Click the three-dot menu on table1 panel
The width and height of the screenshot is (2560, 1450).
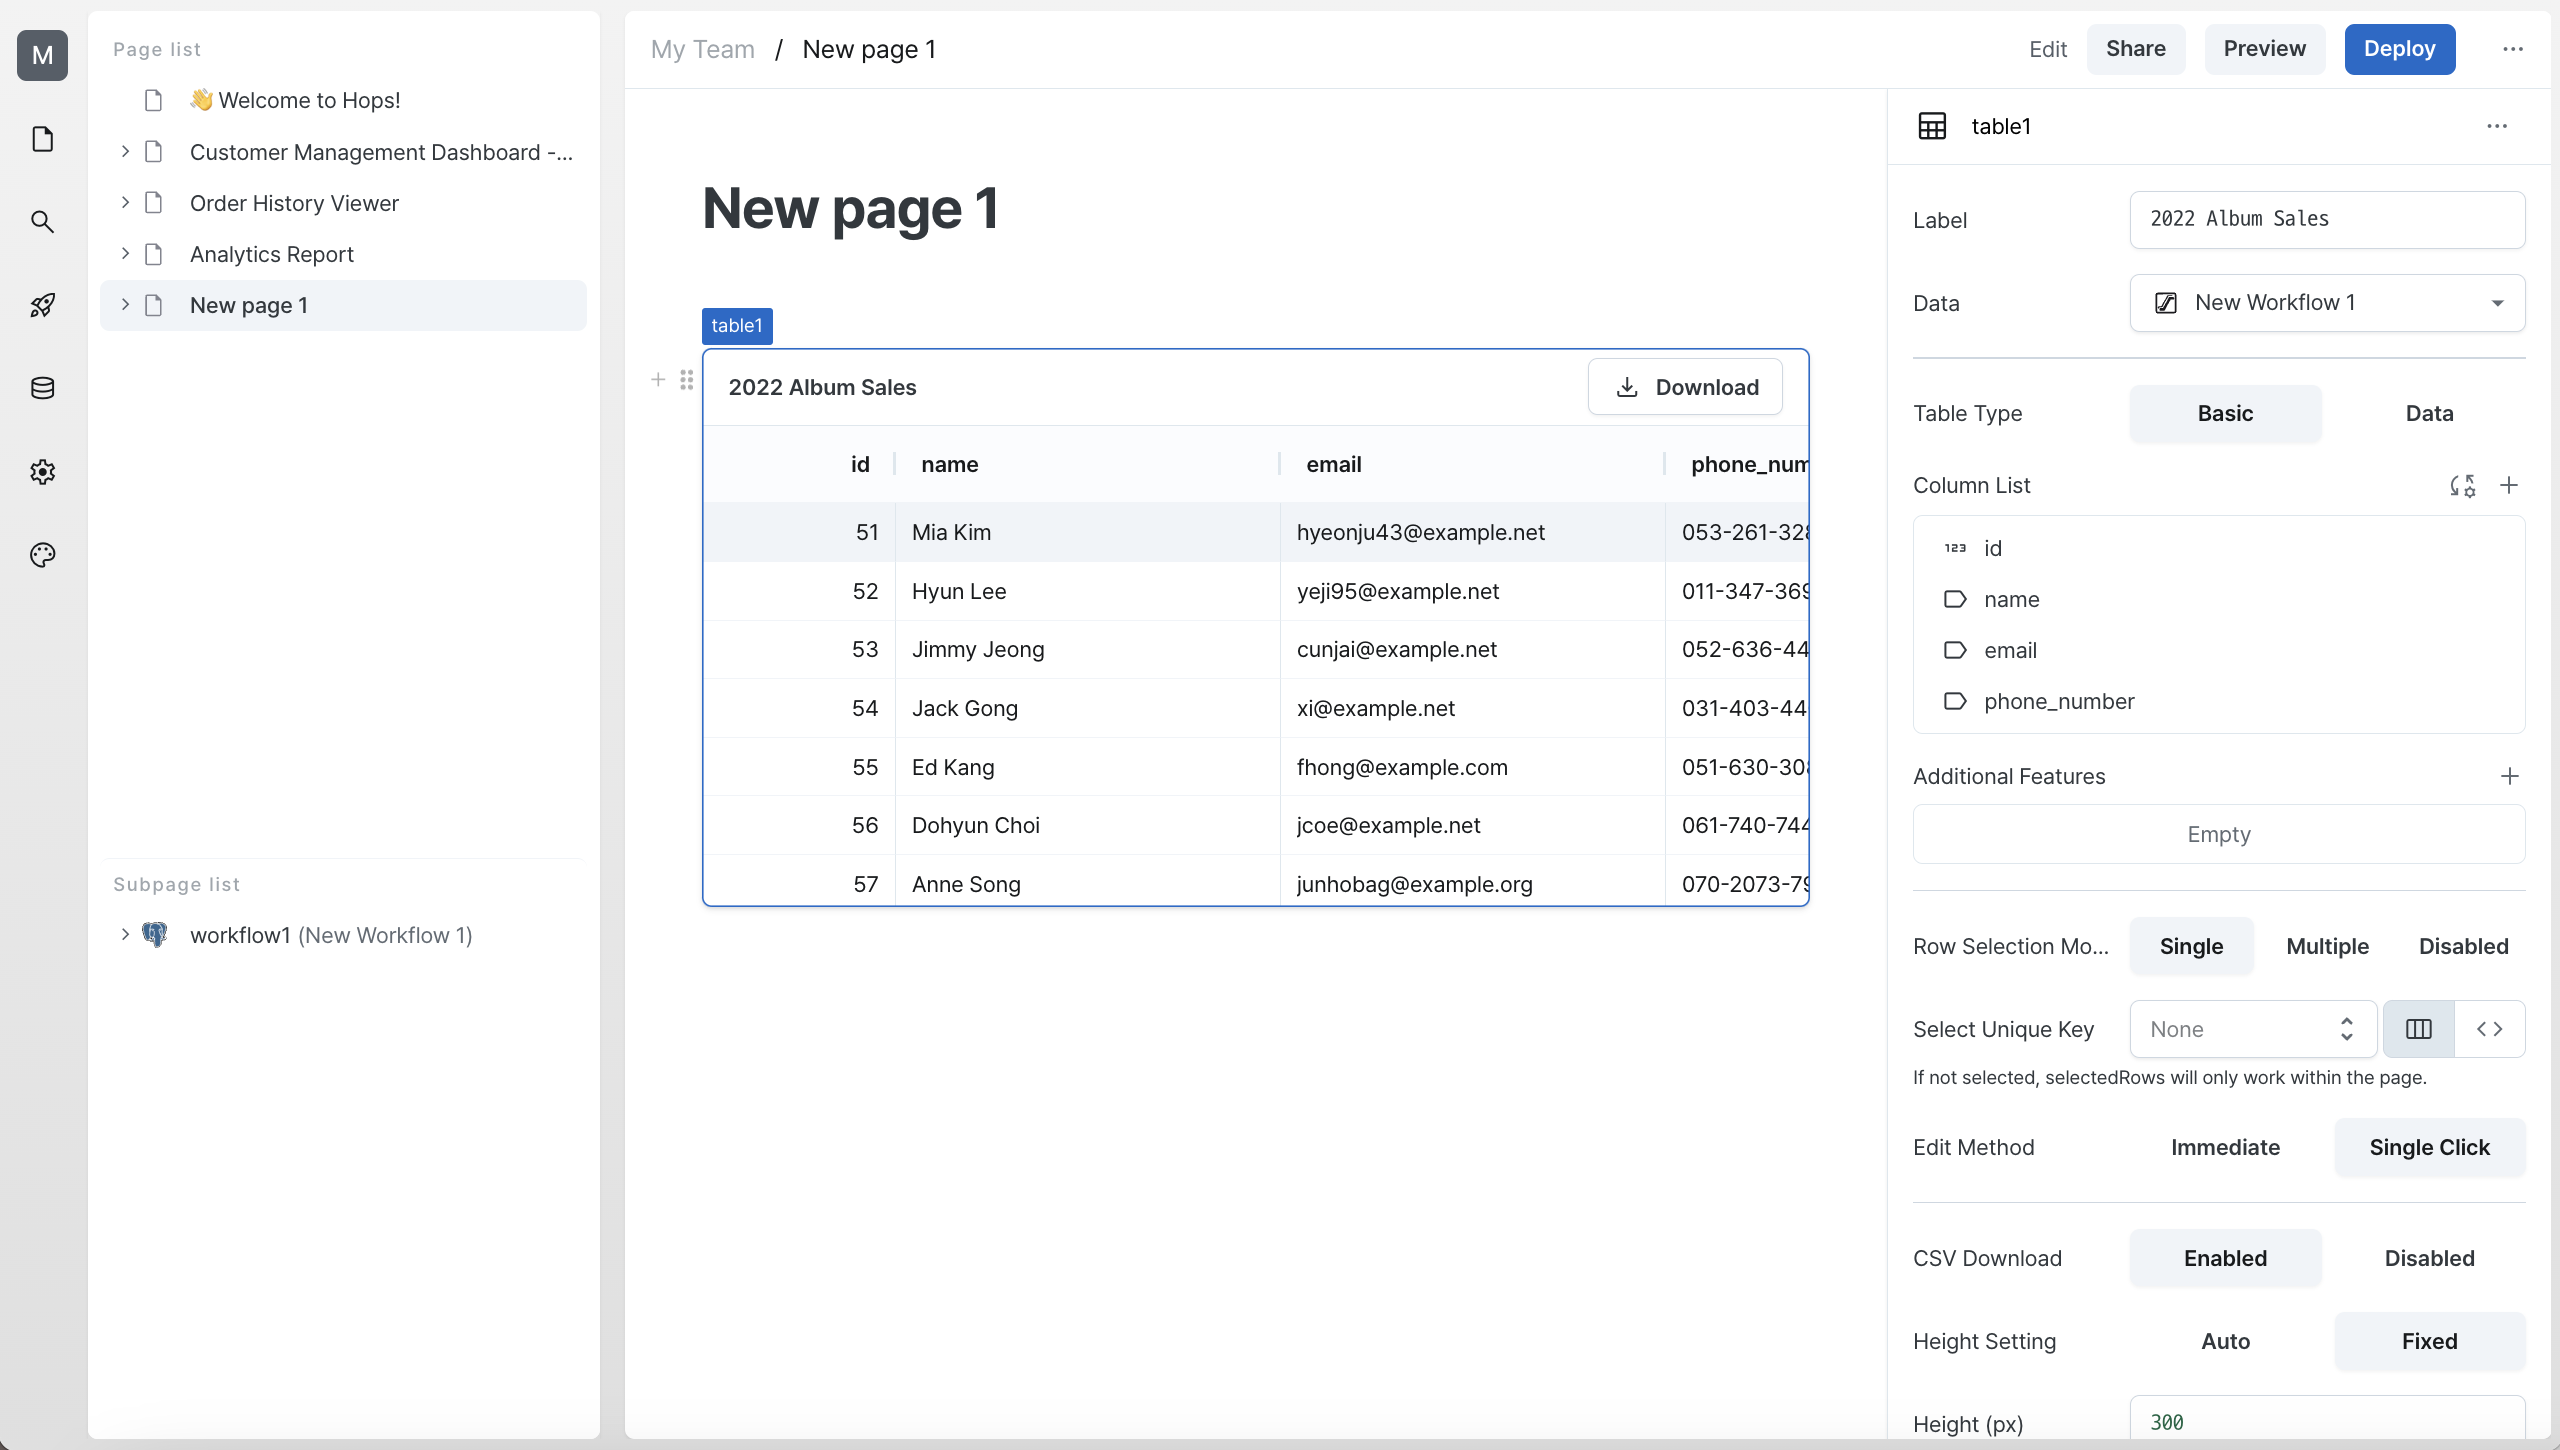click(x=2498, y=125)
